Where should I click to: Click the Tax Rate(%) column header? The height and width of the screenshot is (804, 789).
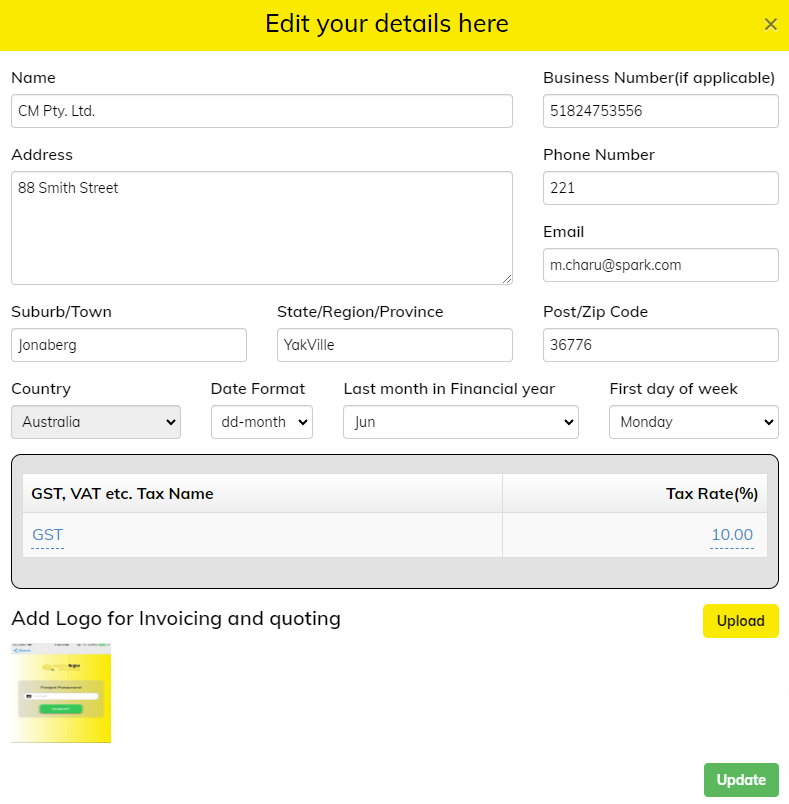(711, 493)
